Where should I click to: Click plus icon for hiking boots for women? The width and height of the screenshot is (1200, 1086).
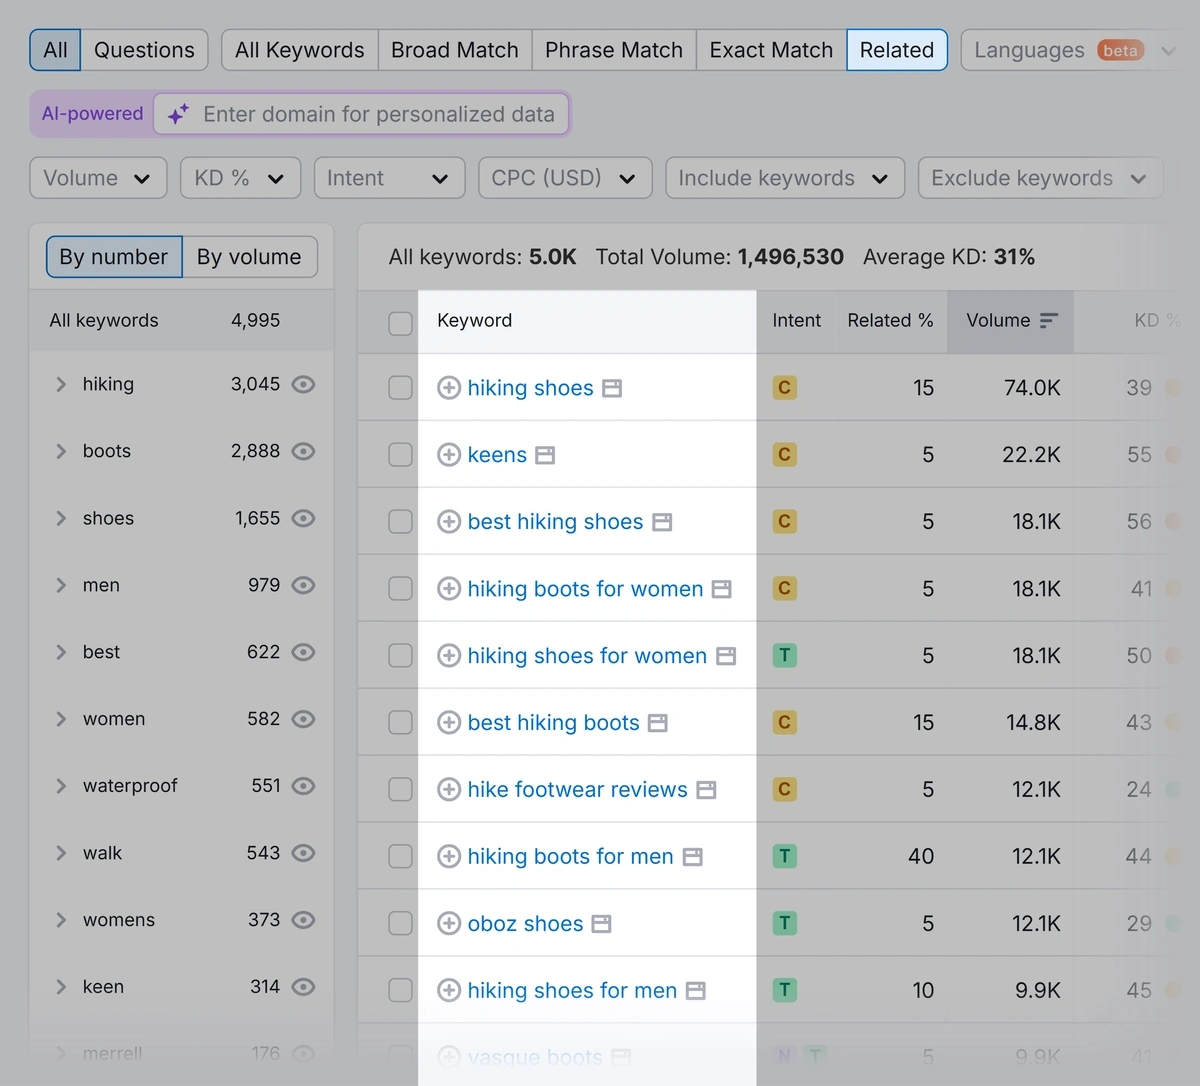pyautogui.click(x=449, y=589)
